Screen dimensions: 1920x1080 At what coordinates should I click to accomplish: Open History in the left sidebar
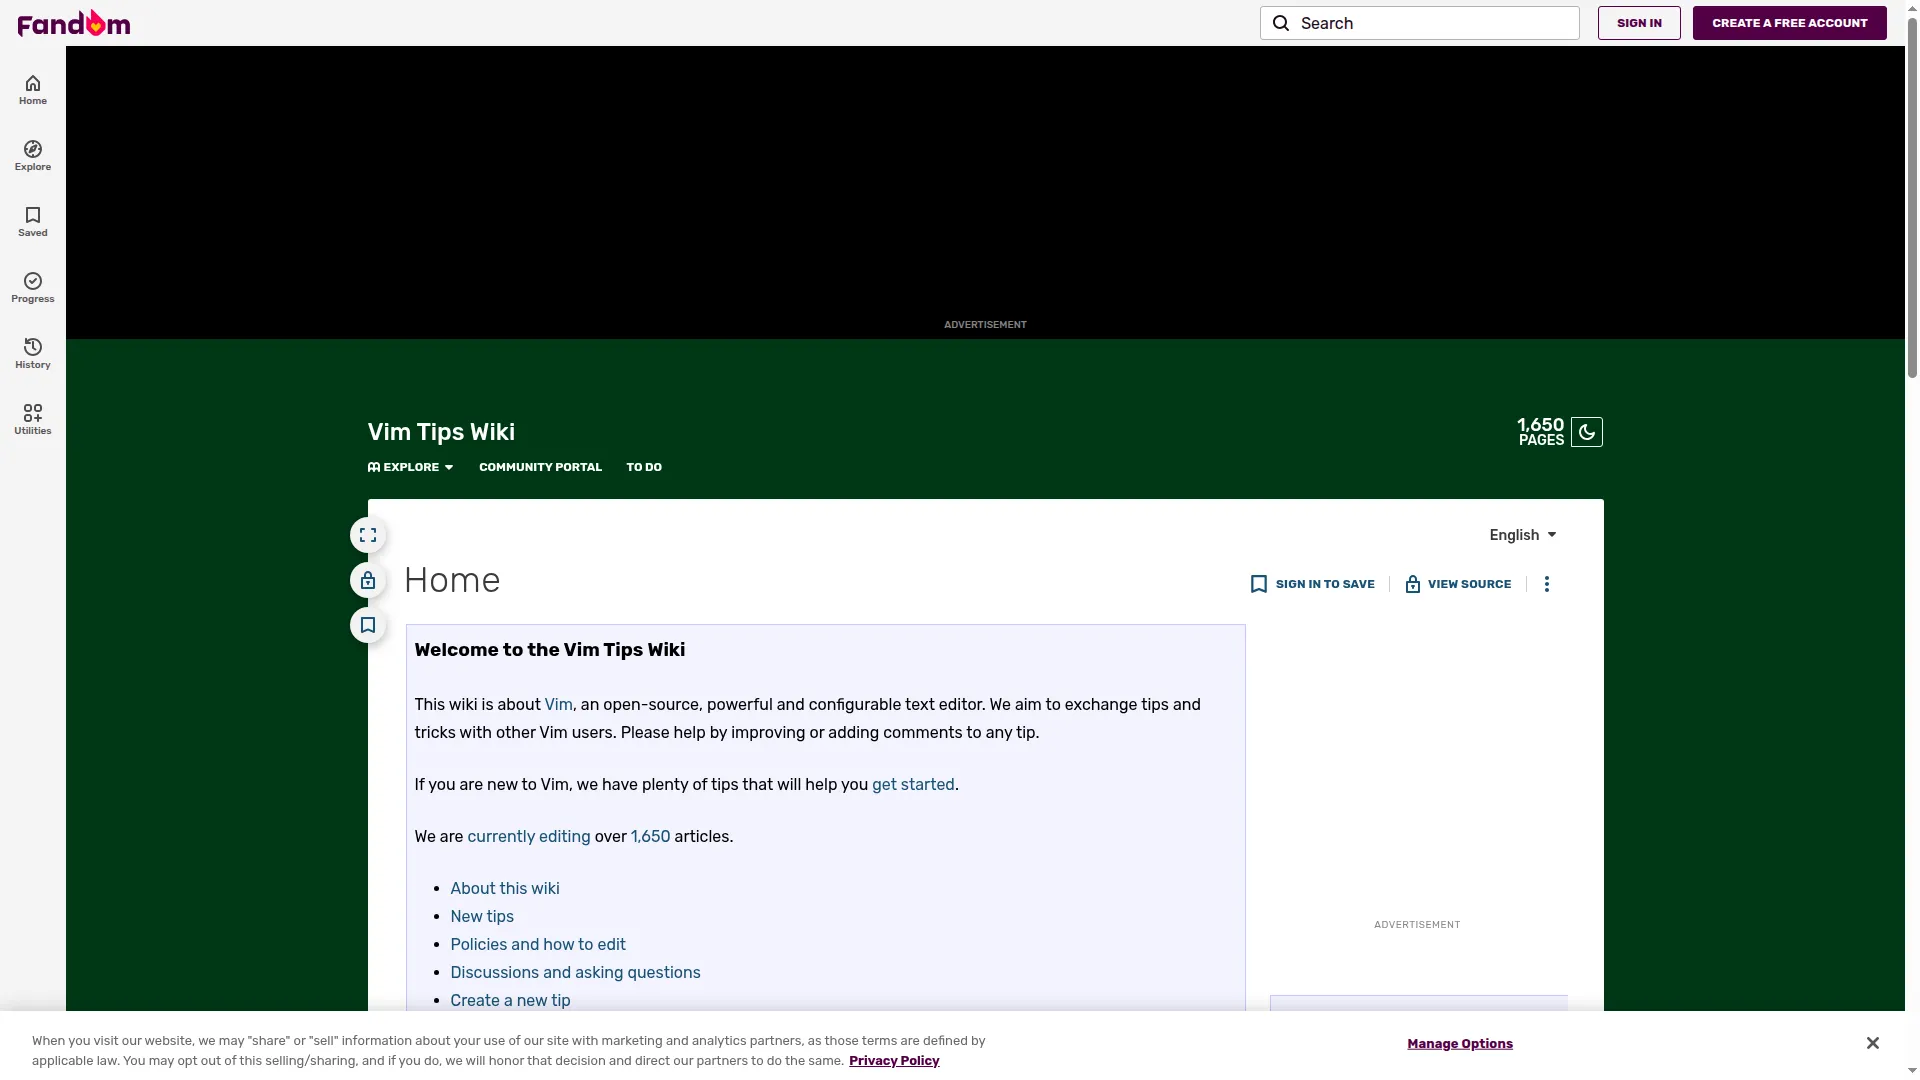[x=33, y=354]
